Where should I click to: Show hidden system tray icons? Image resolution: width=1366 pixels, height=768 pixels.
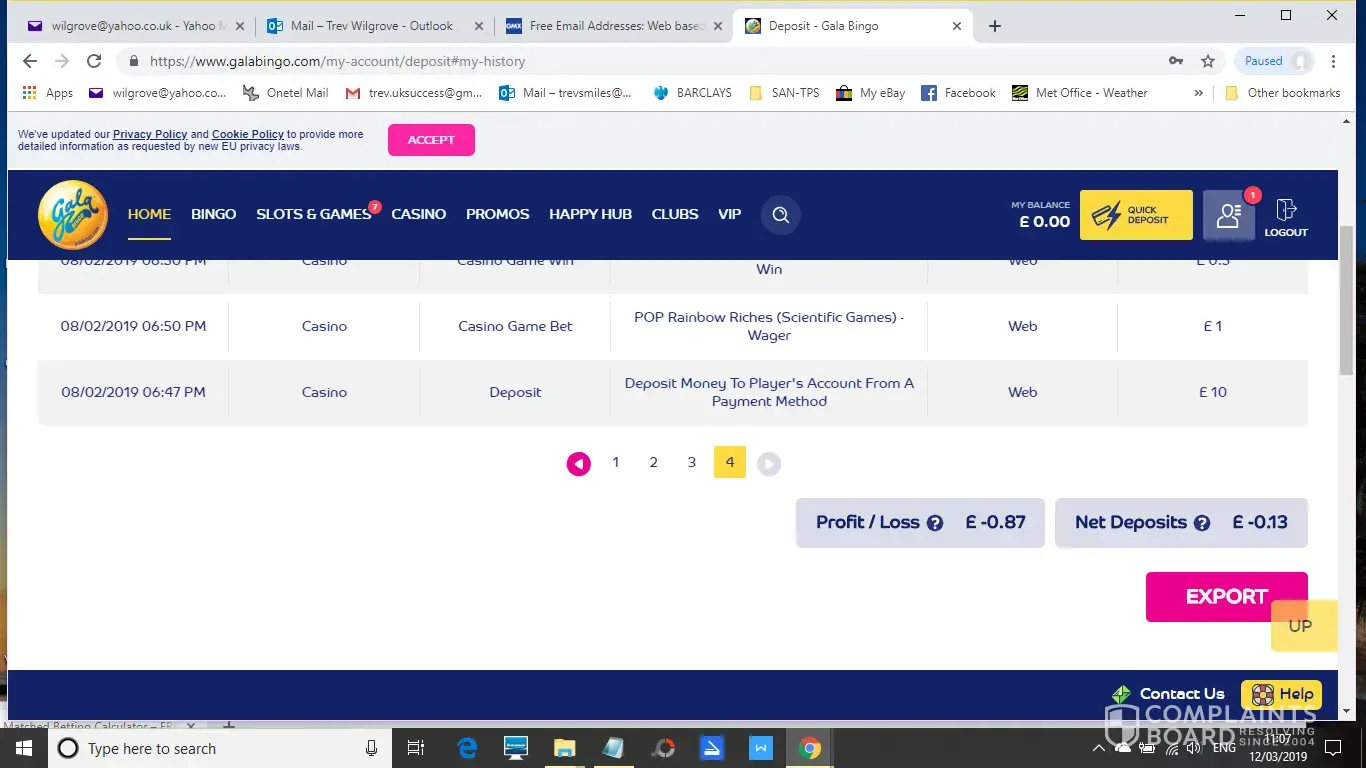tap(1098, 748)
